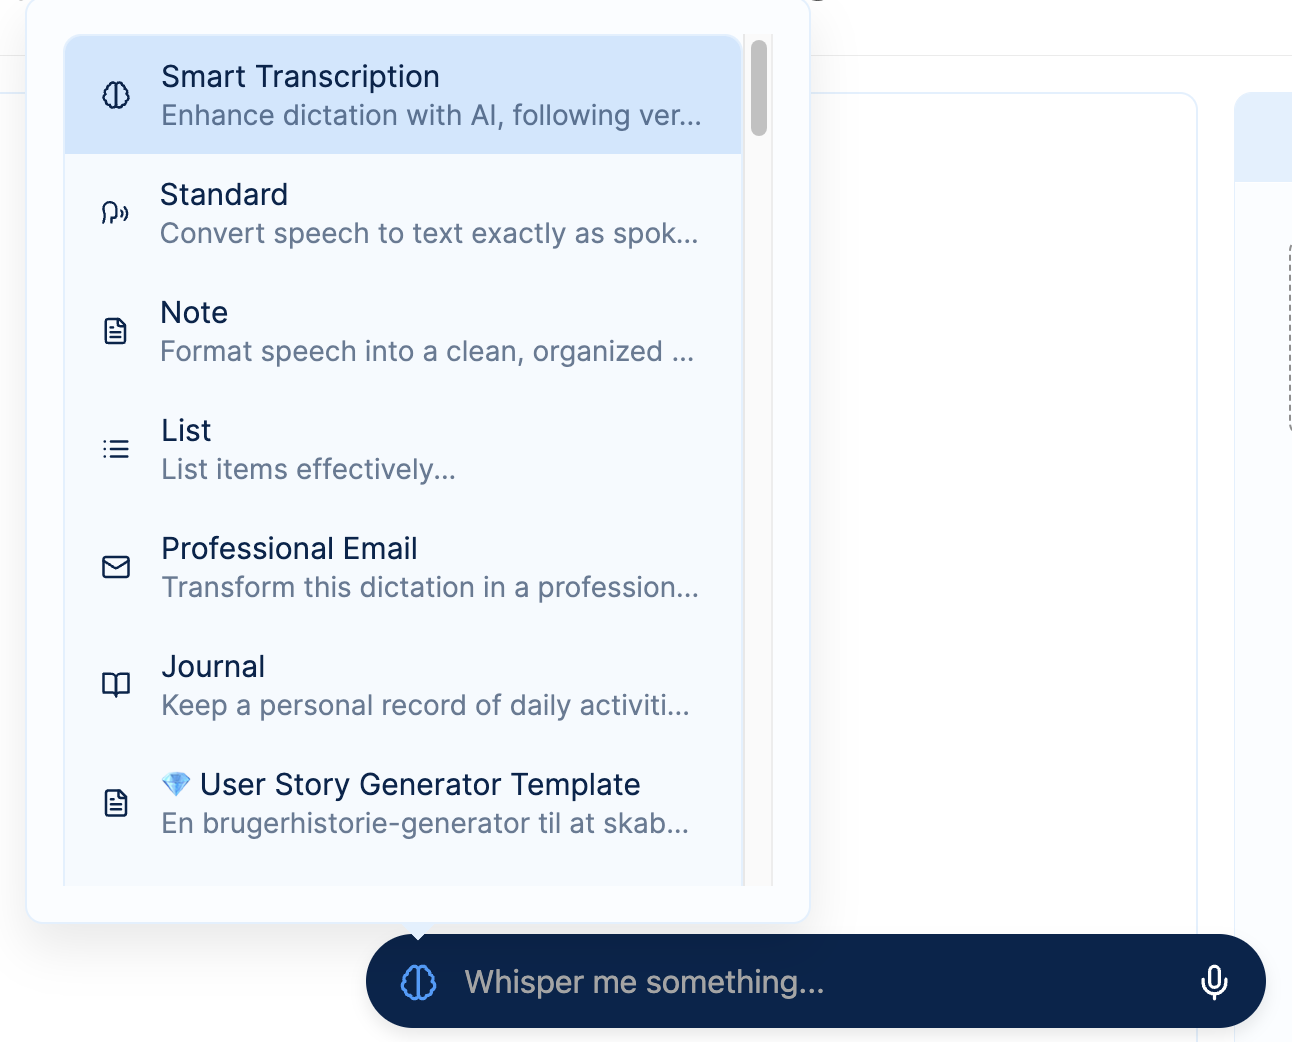This screenshot has height=1042, width=1292.
Task: Click the brain icon beside Smart Transcription
Action: coord(116,95)
